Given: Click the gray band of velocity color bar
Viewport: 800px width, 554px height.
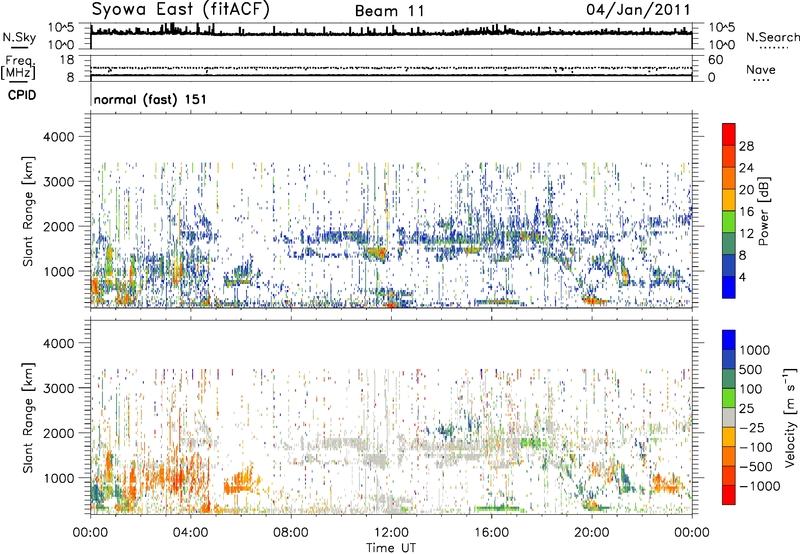Looking at the screenshot, I should tap(729, 418).
